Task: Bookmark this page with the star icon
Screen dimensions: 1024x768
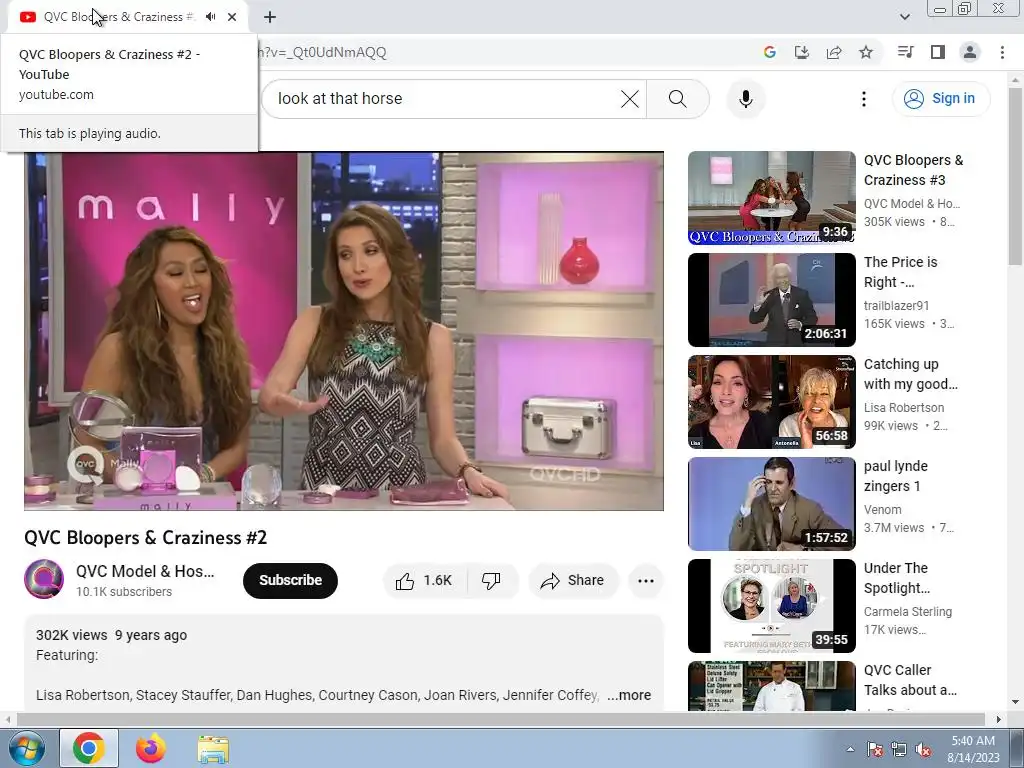Action: point(866,52)
